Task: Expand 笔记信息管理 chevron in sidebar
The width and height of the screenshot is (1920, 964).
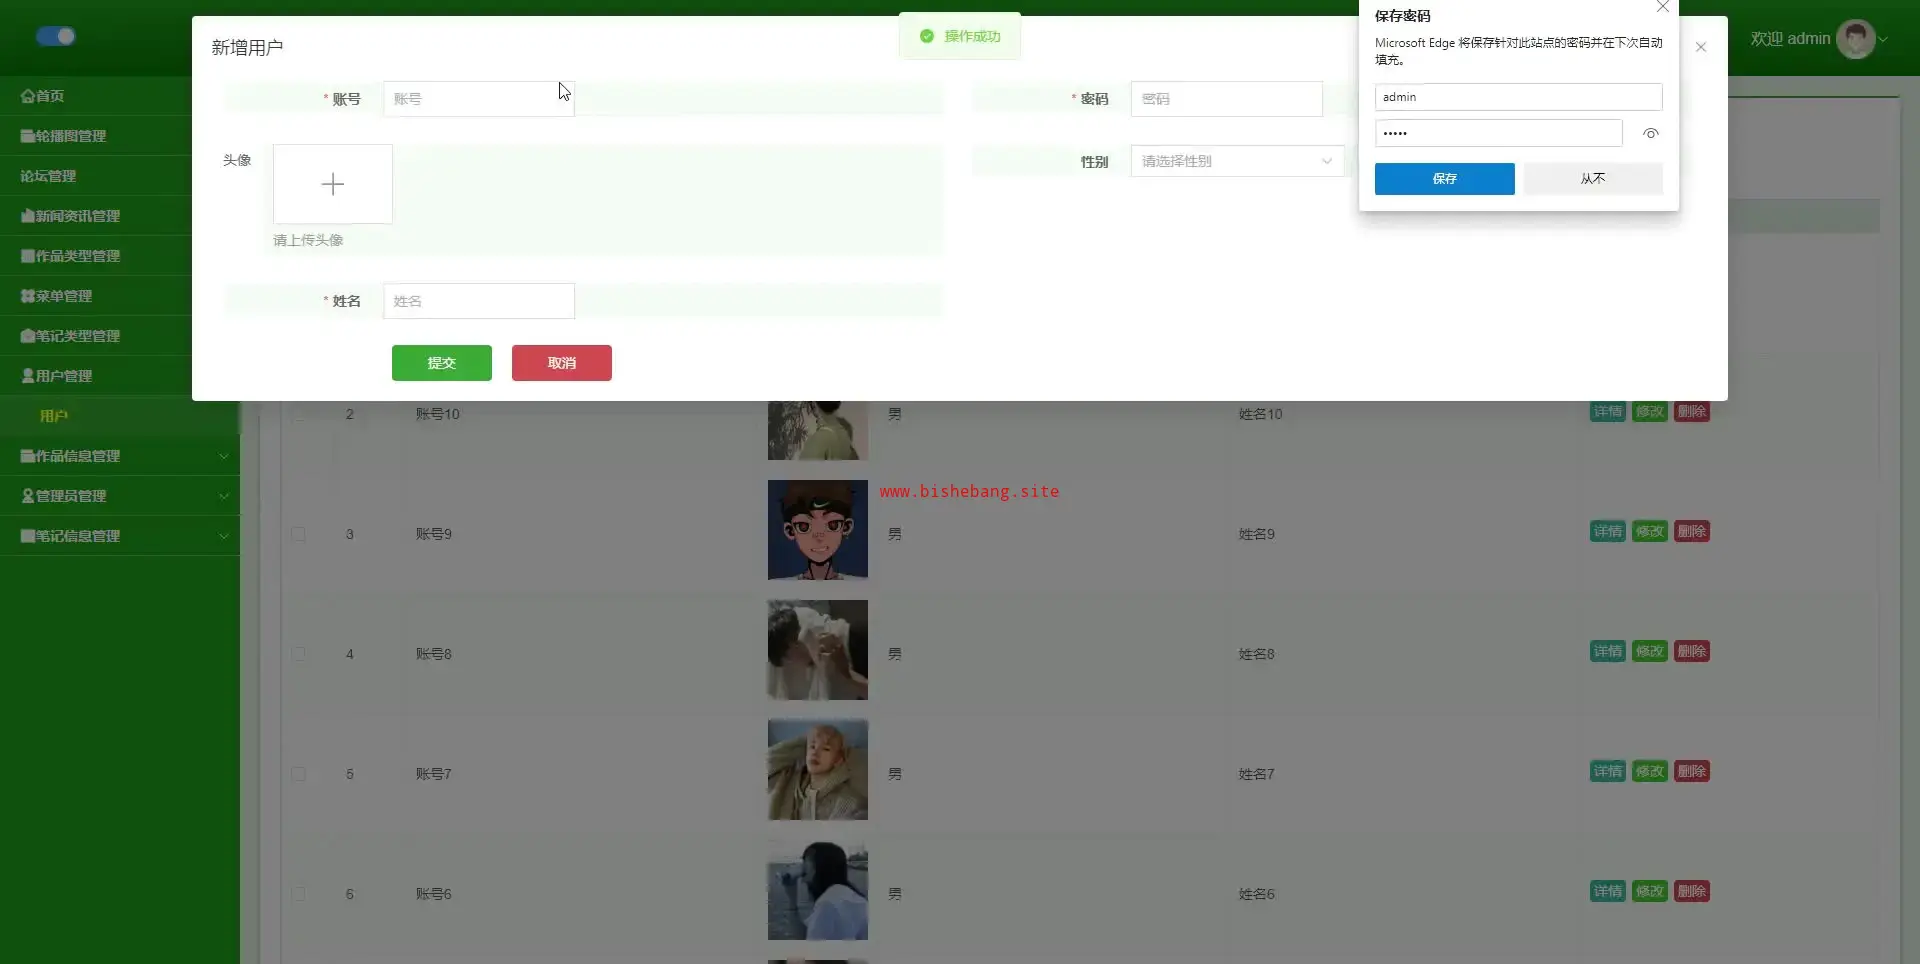Action: (x=223, y=536)
